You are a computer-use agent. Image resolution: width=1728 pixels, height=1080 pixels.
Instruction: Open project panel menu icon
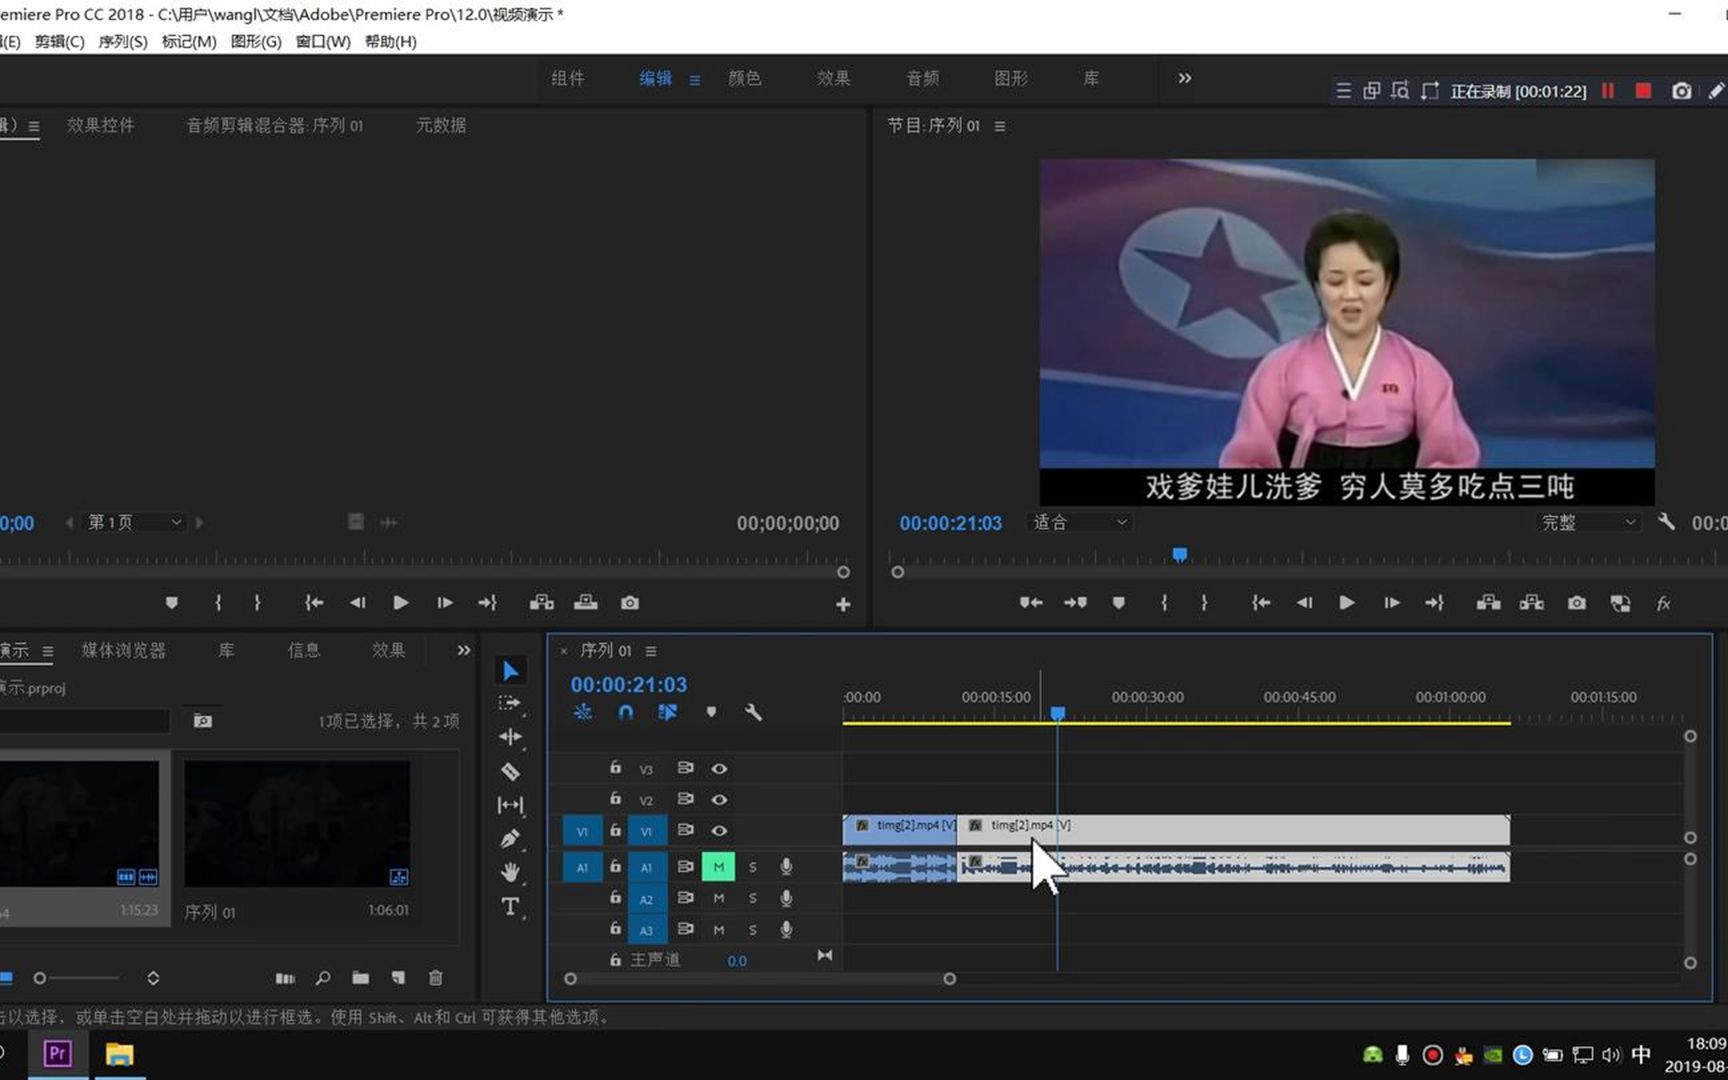tap(47, 651)
